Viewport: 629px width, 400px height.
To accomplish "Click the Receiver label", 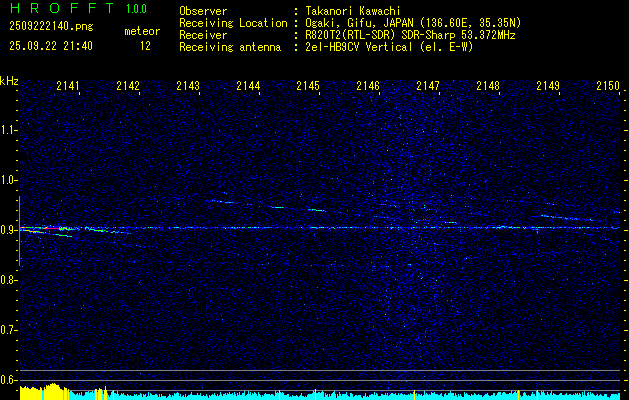I will 203,35.
